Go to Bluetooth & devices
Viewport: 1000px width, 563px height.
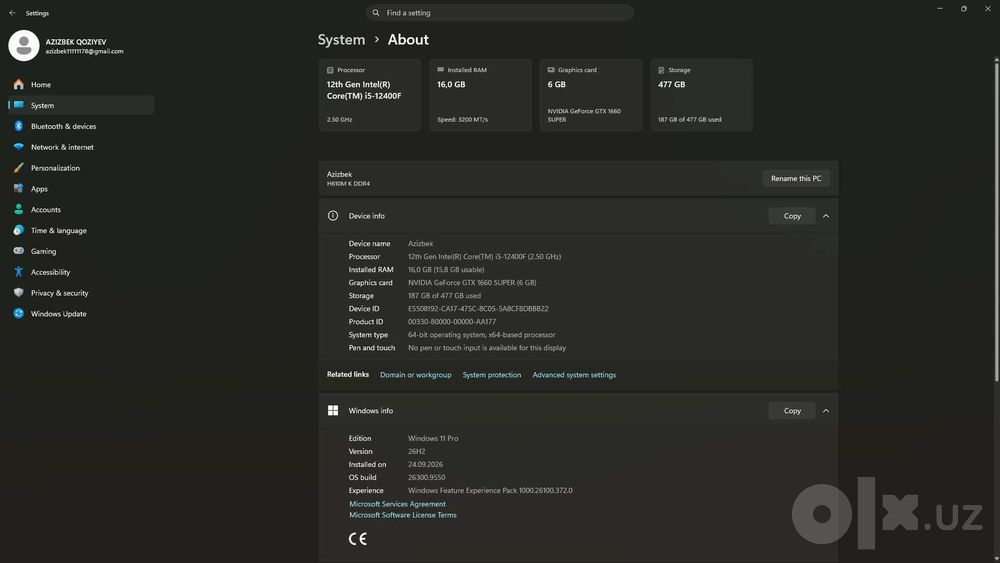coord(81,126)
